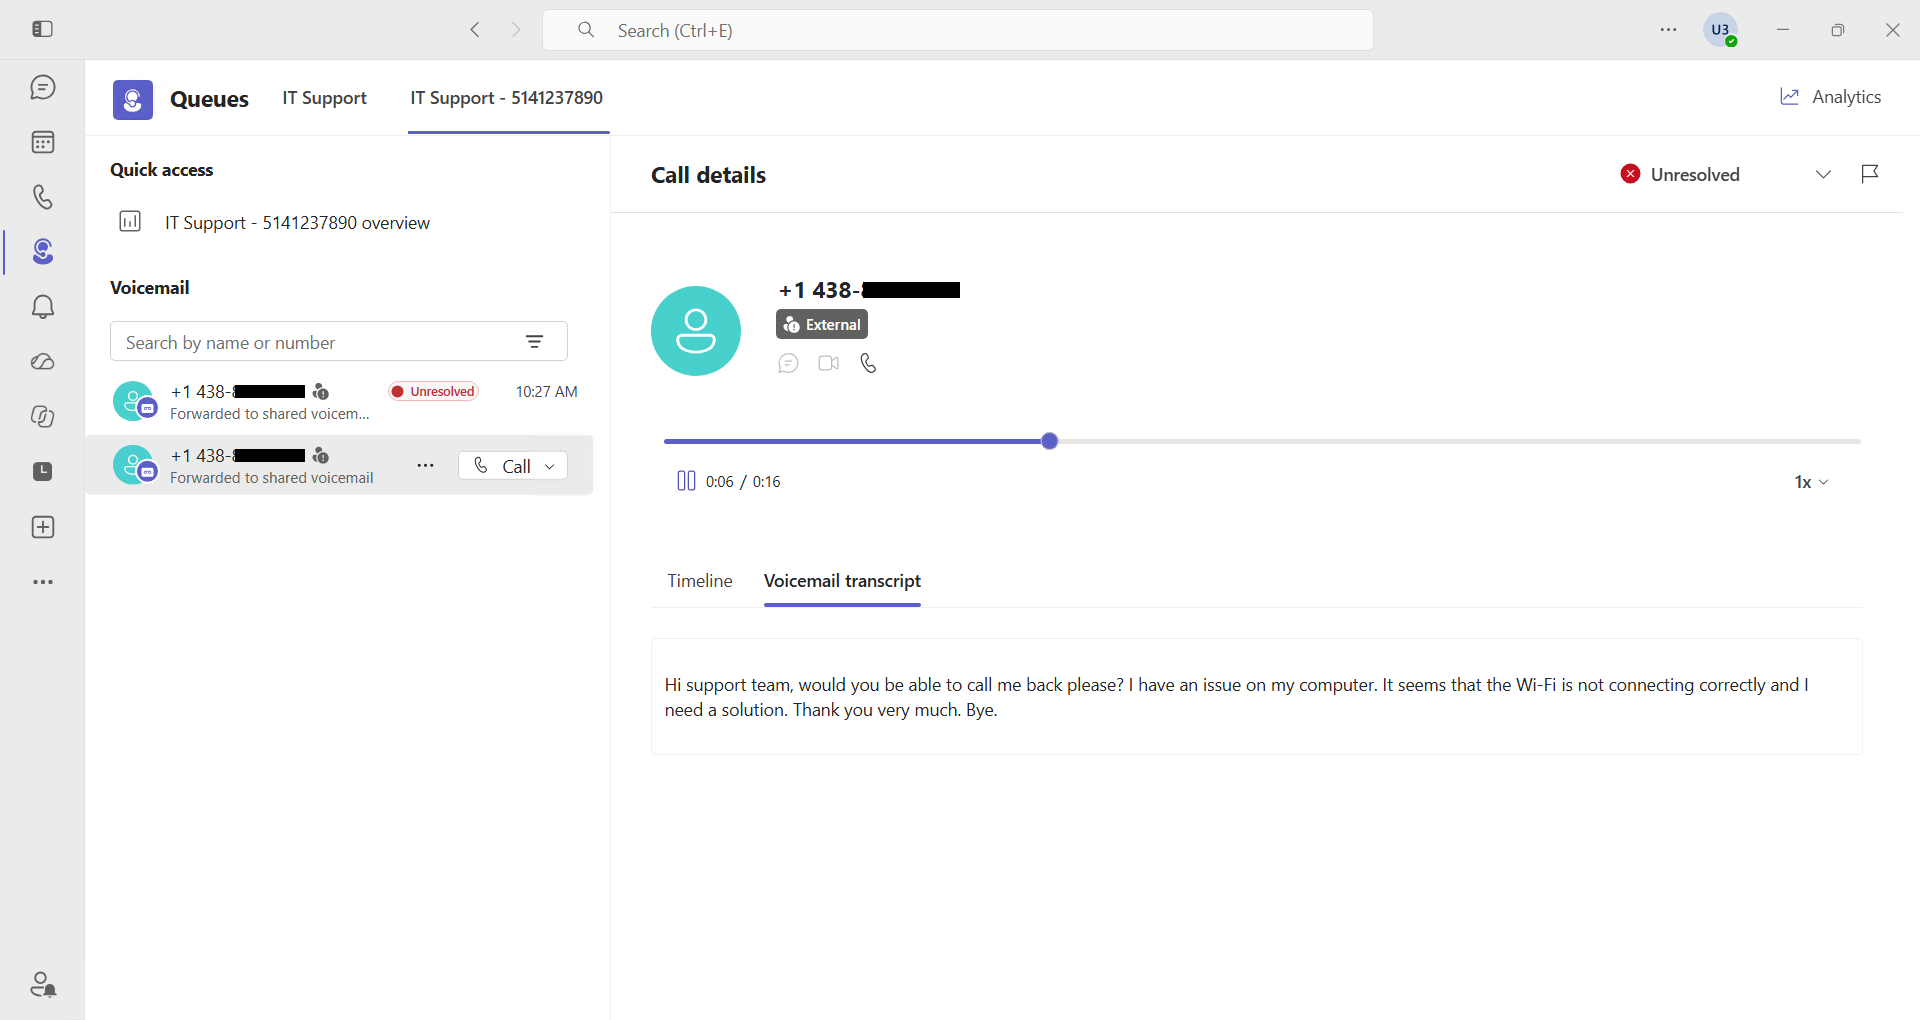This screenshot has height=1020, width=1920.
Task: Open the U3 profile avatar
Action: tap(1720, 30)
